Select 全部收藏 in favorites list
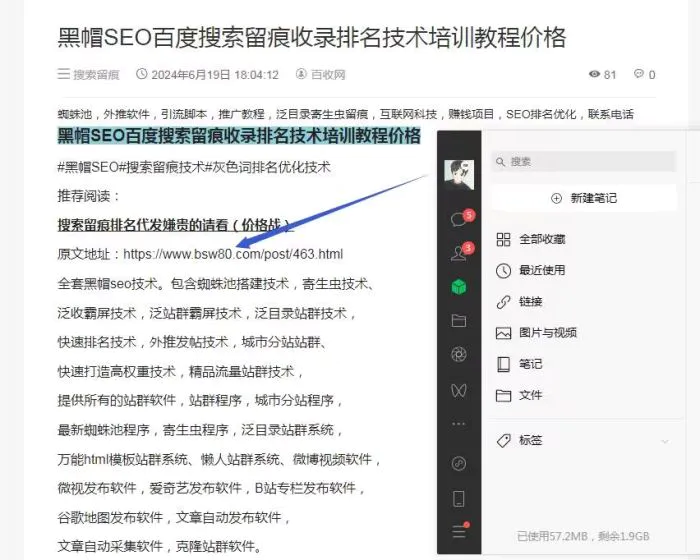The width and height of the screenshot is (700, 560). tap(531, 239)
